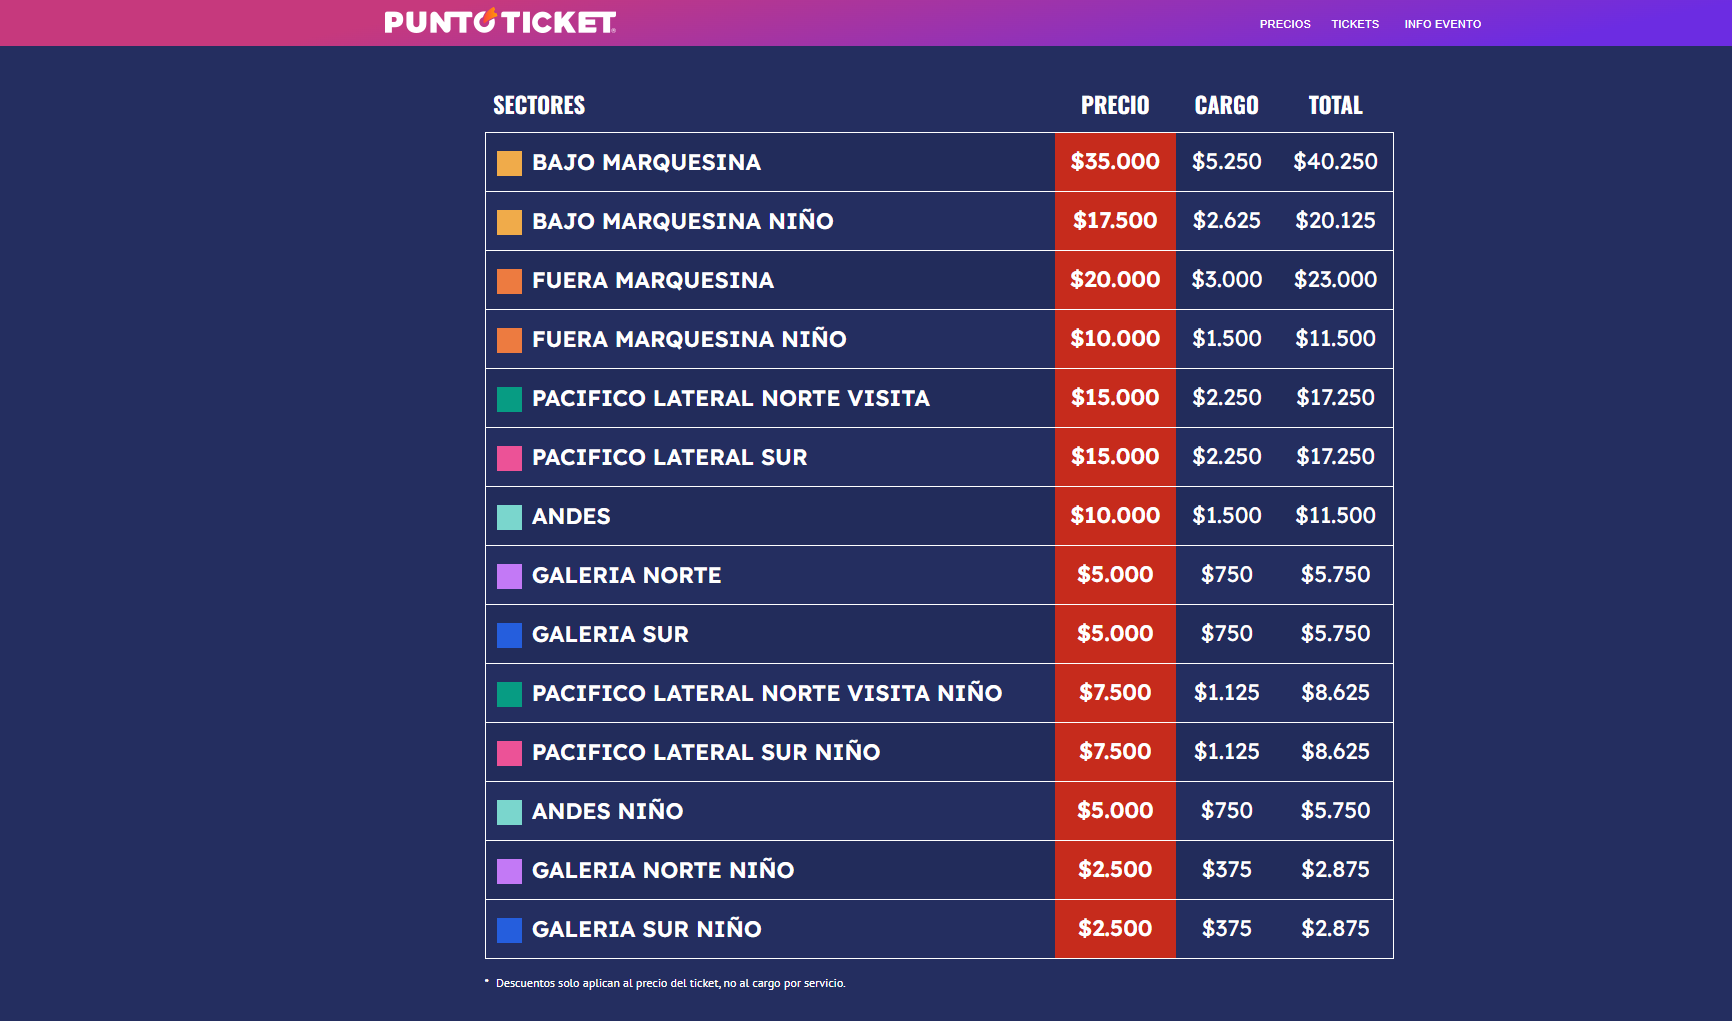Click the Bajo Marquesina yellow color swatch
This screenshot has width=1732, height=1021.
[509, 163]
